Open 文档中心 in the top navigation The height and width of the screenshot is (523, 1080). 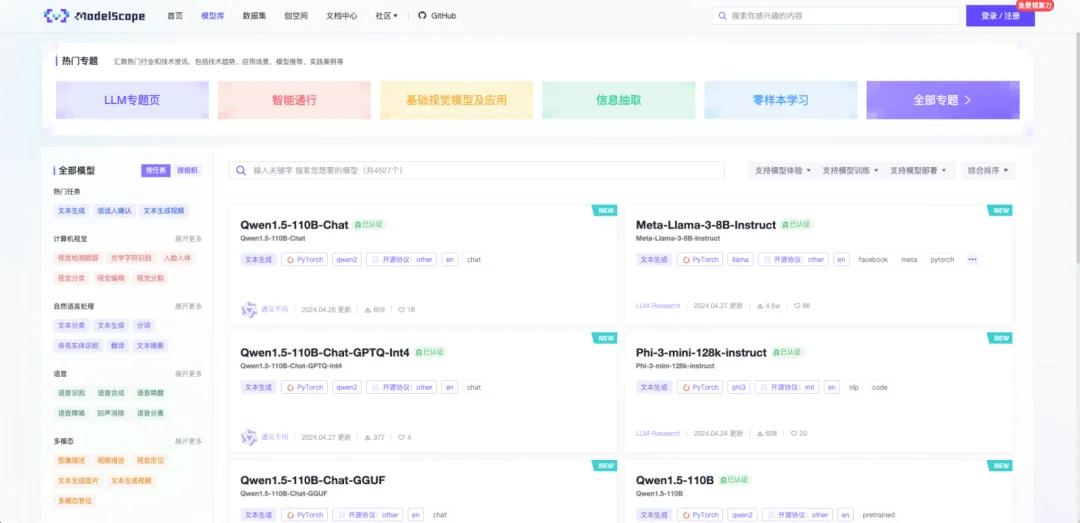click(x=342, y=15)
